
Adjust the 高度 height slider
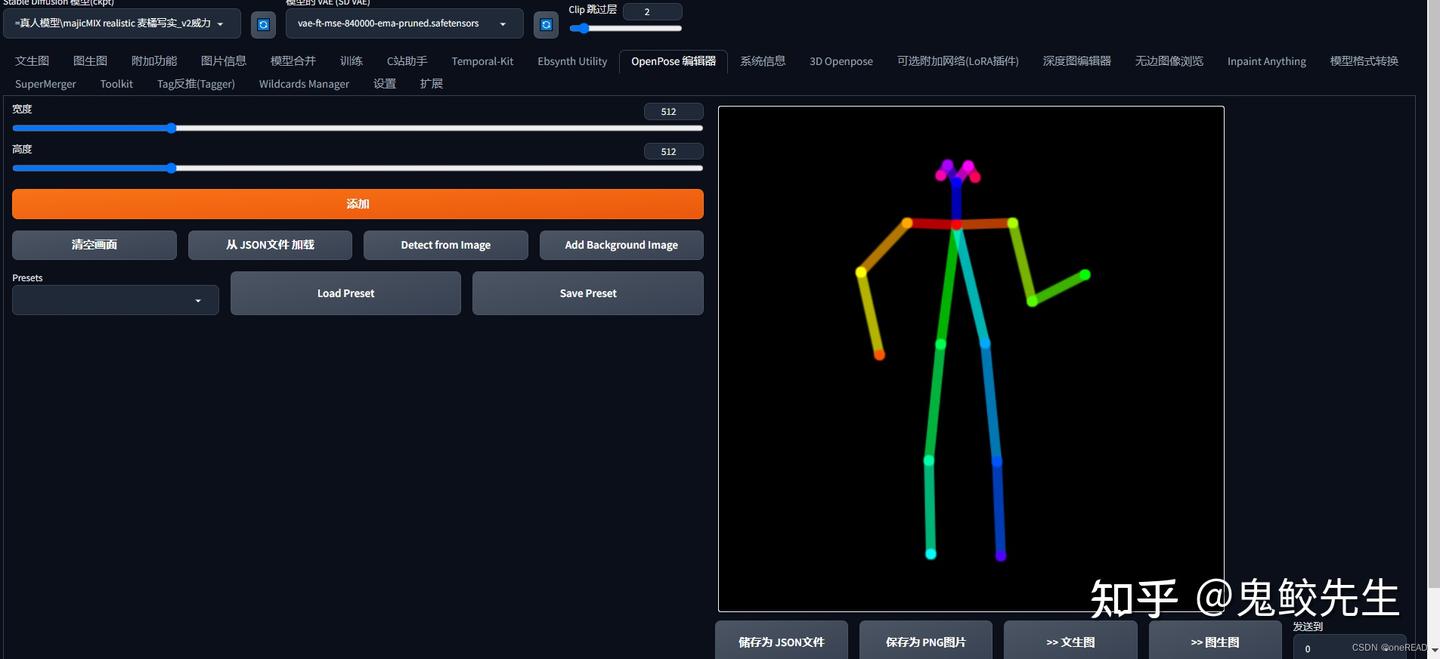(x=357, y=168)
